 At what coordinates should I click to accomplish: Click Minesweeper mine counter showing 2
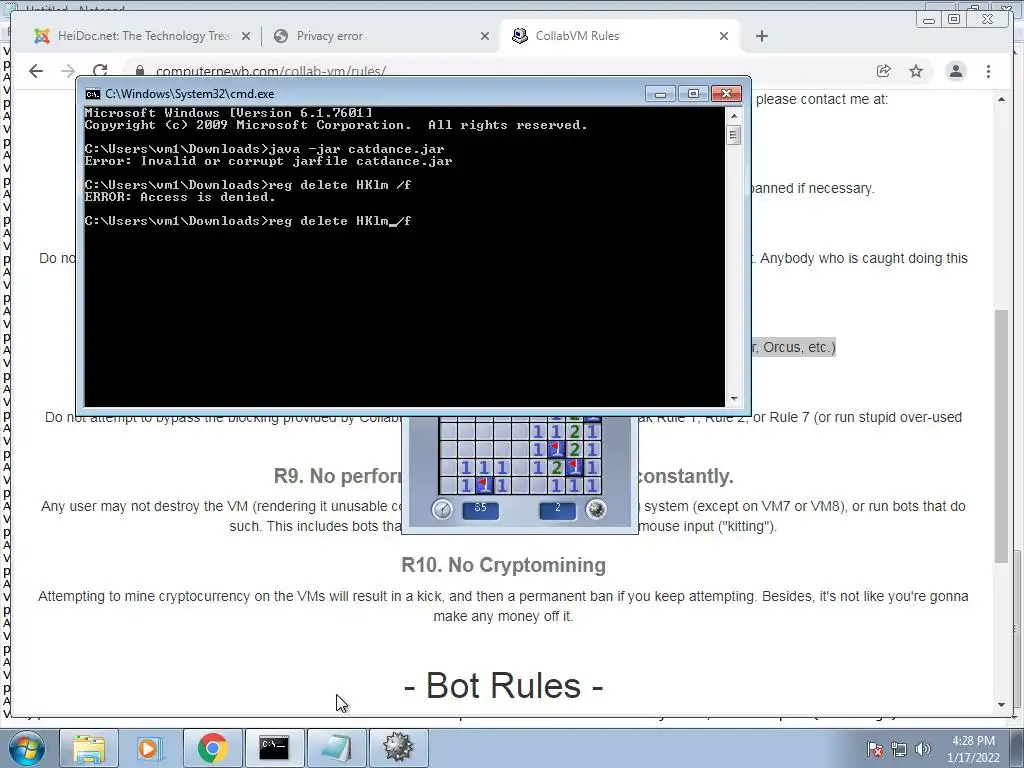tap(558, 509)
